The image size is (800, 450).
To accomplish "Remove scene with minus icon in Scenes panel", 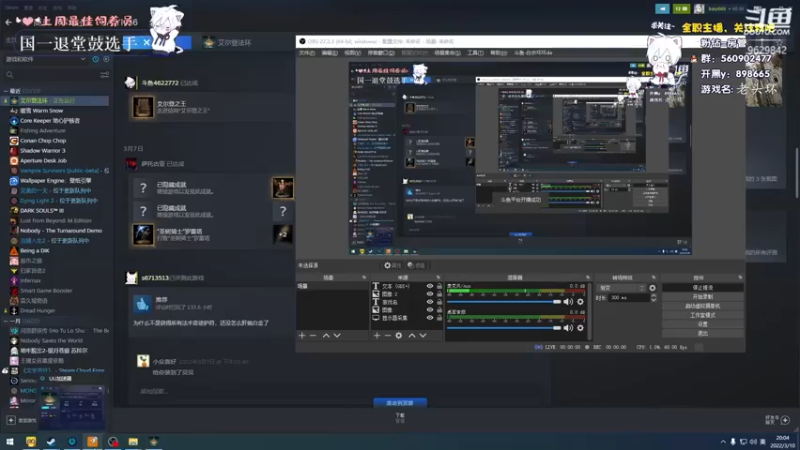I will [313, 336].
